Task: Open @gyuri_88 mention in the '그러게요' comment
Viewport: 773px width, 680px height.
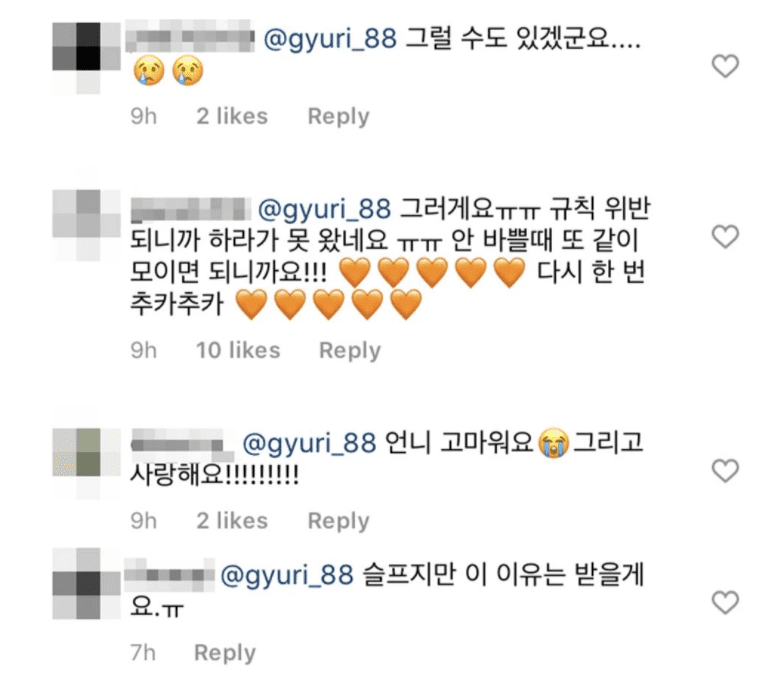Action: pyautogui.click(x=325, y=210)
